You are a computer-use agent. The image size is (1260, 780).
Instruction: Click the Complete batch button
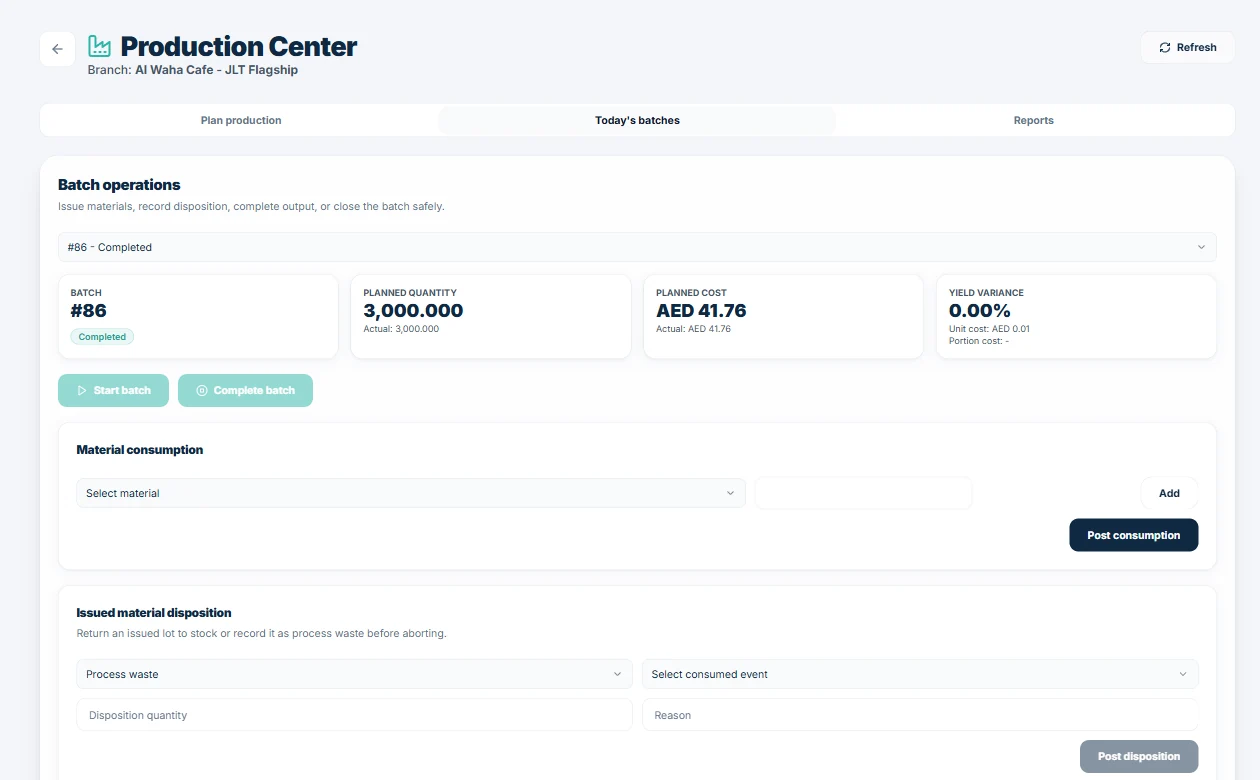click(x=245, y=390)
